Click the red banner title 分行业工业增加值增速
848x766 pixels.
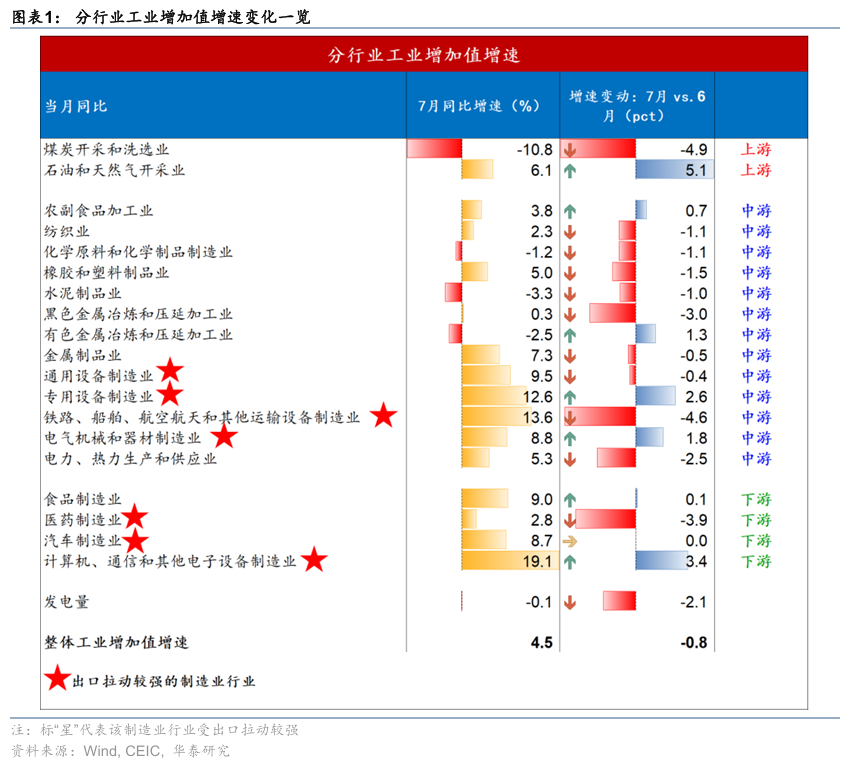click(423, 55)
